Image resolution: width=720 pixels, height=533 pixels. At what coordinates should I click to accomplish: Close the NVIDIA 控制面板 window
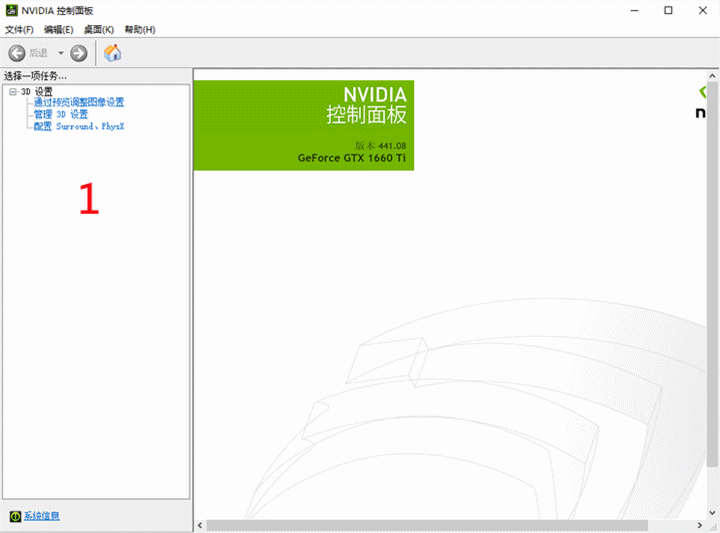tap(703, 10)
